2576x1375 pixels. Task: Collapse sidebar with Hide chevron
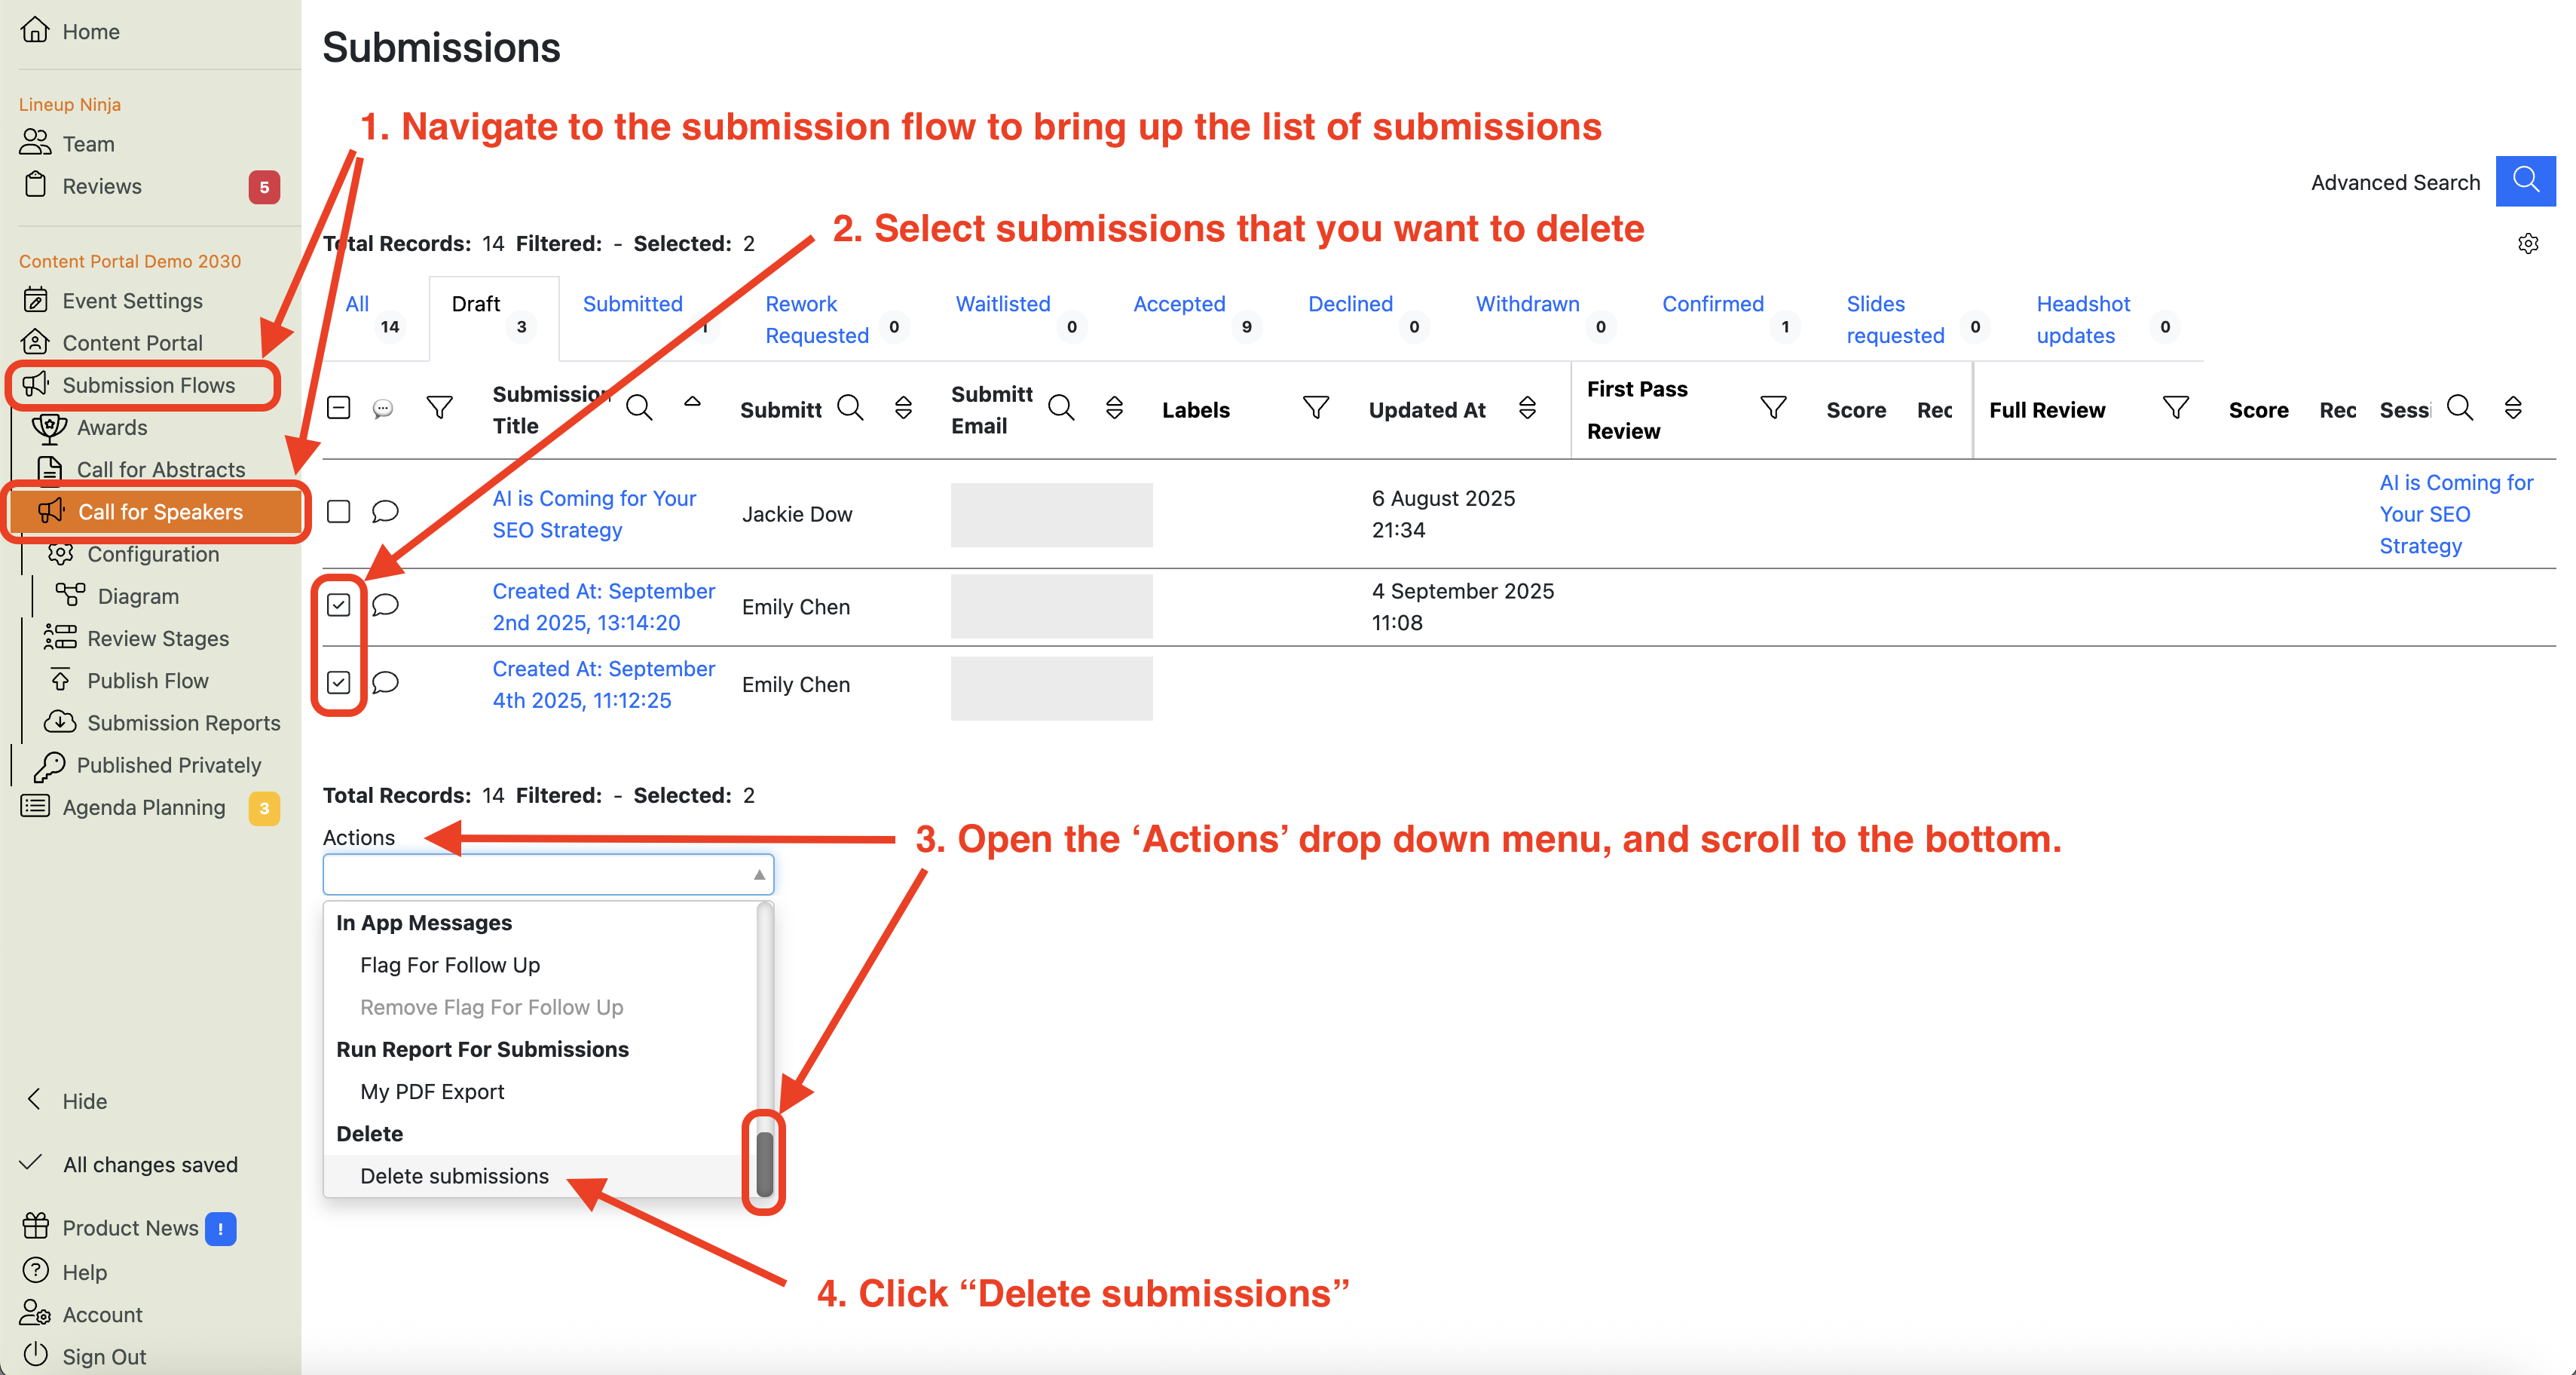pos(35,1100)
